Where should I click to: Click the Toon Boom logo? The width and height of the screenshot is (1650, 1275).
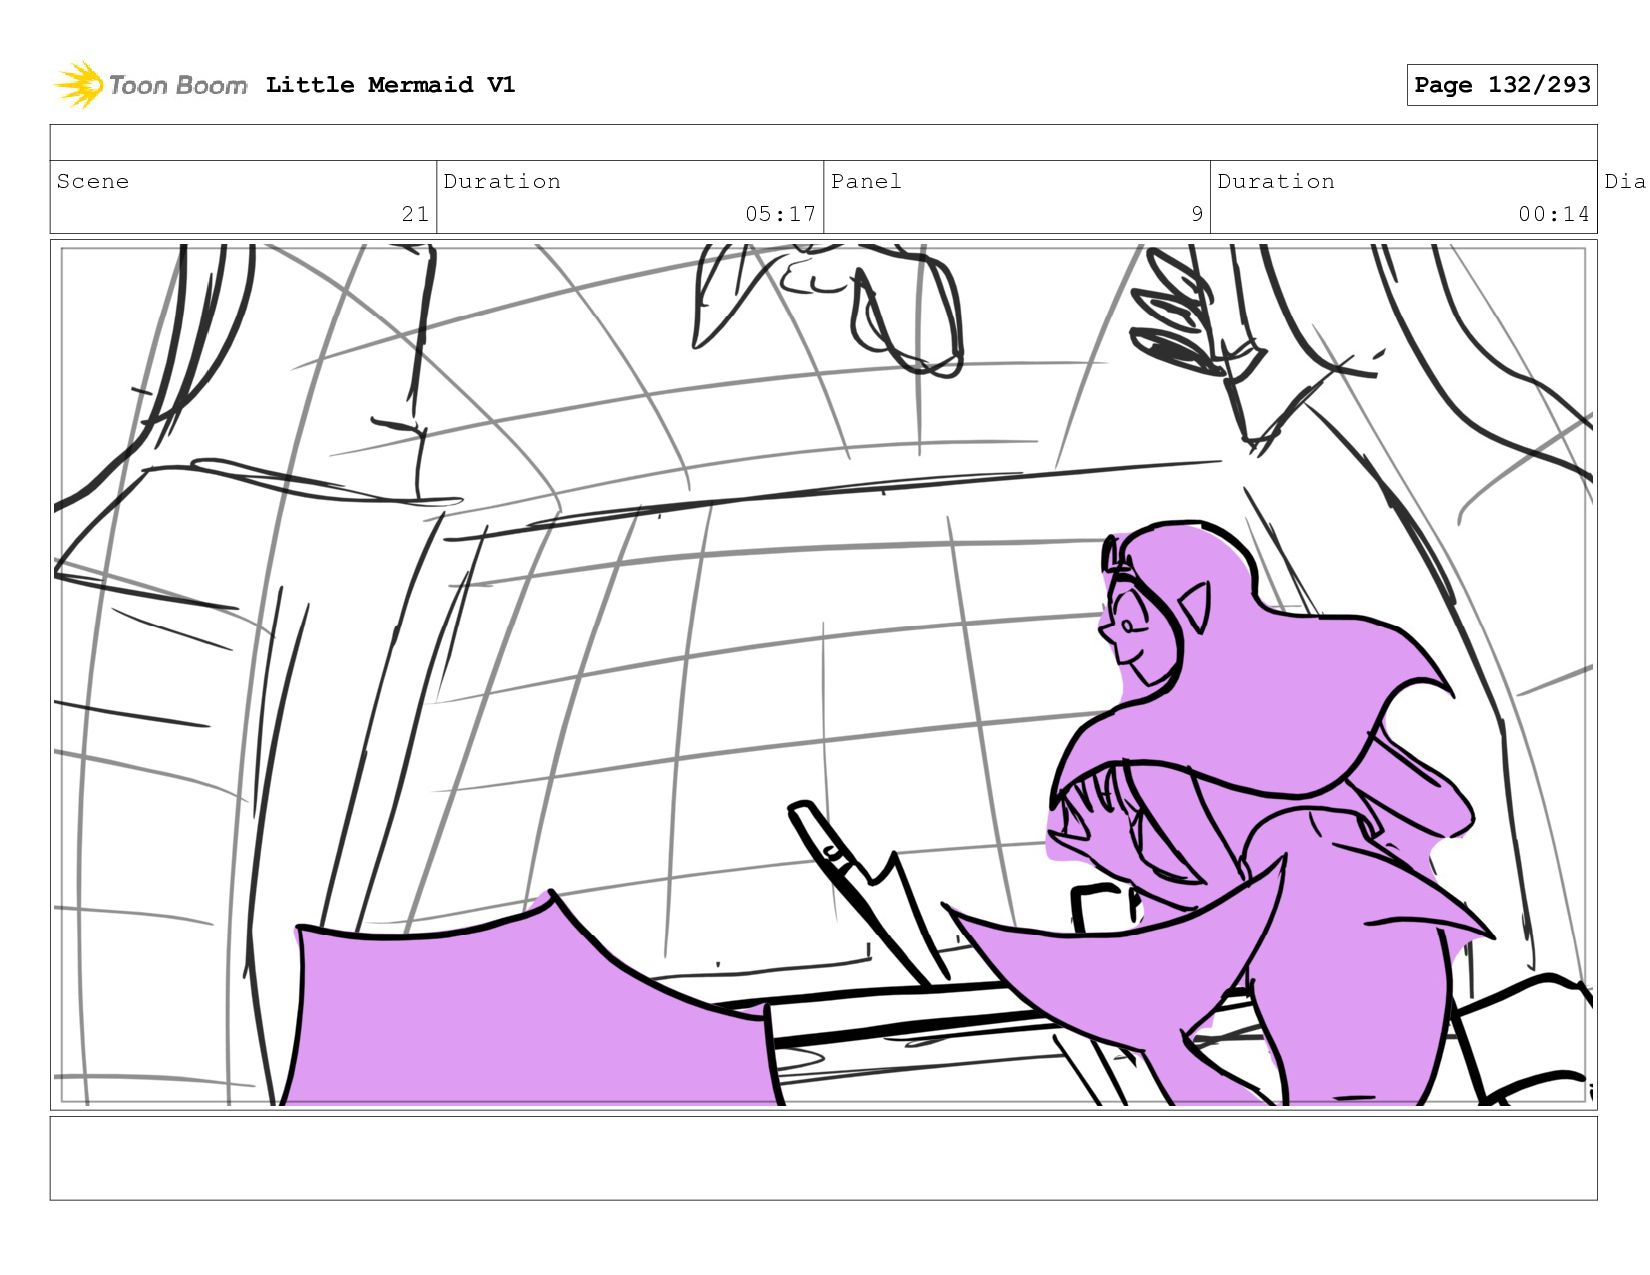pos(150,85)
